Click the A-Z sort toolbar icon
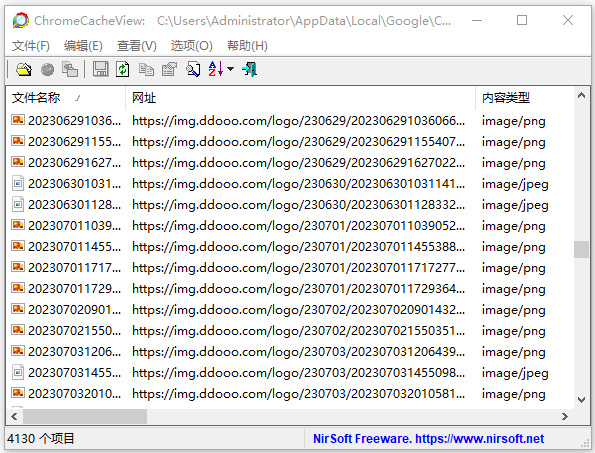 (216, 69)
